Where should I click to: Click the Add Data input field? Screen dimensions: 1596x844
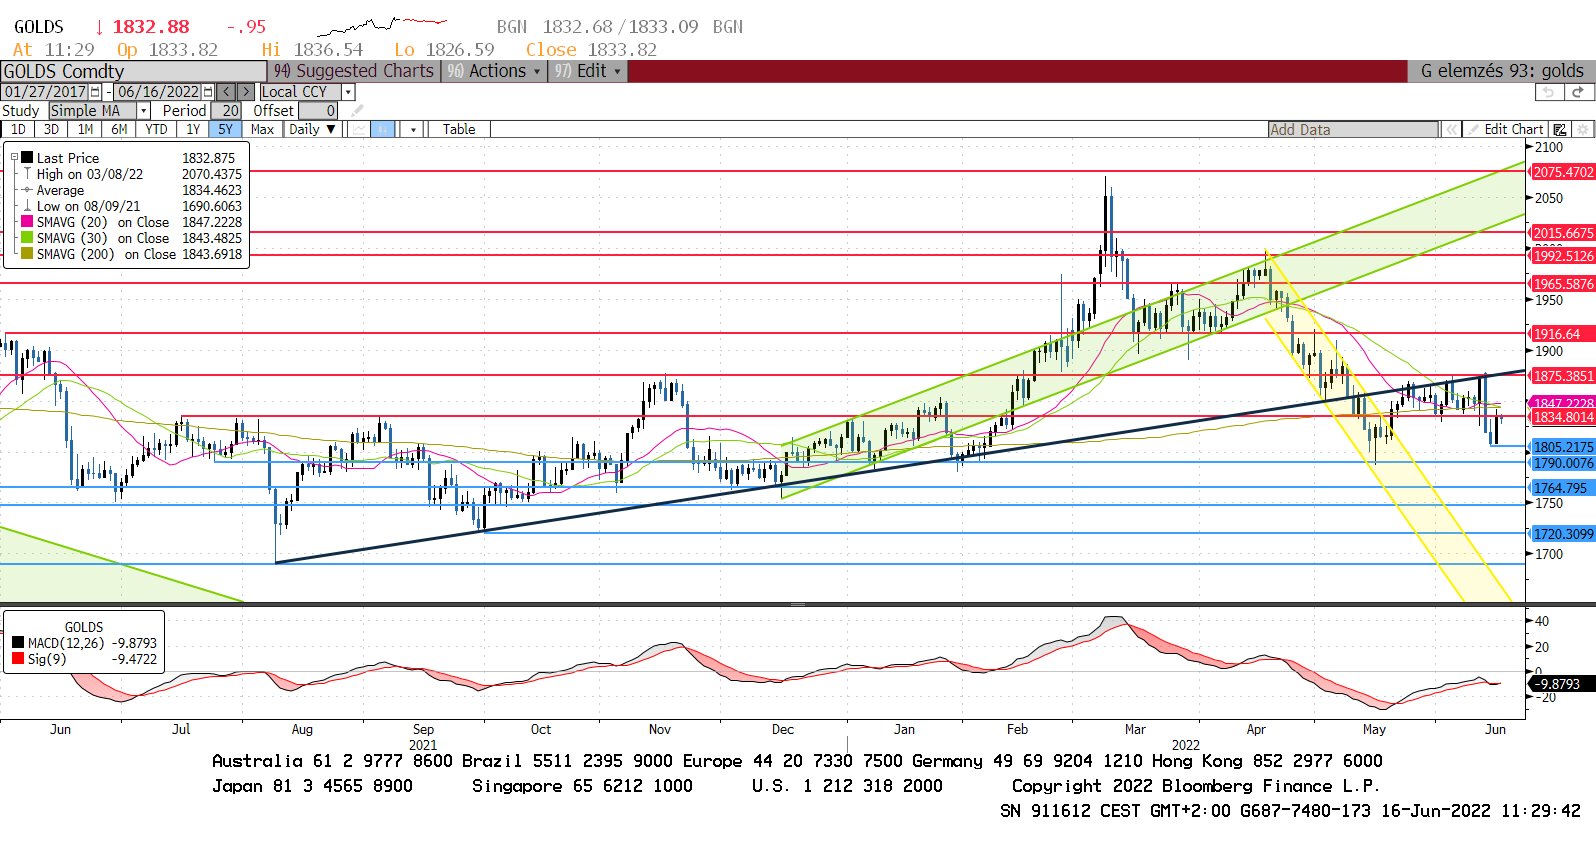[1353, 129]
